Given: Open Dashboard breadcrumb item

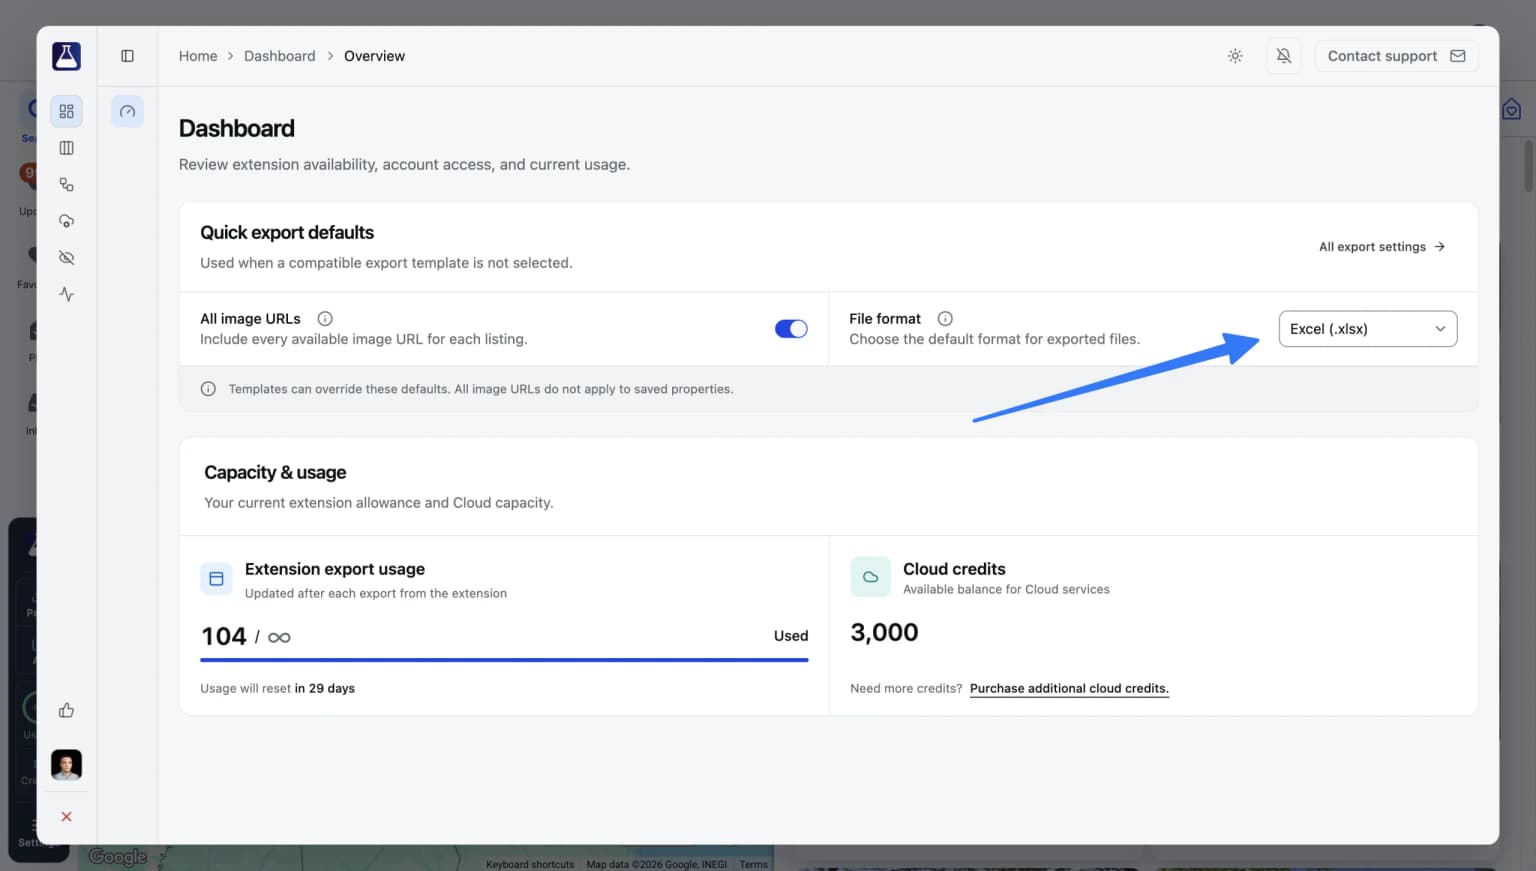Looking at the screenshot, I should tap(279, 56).
